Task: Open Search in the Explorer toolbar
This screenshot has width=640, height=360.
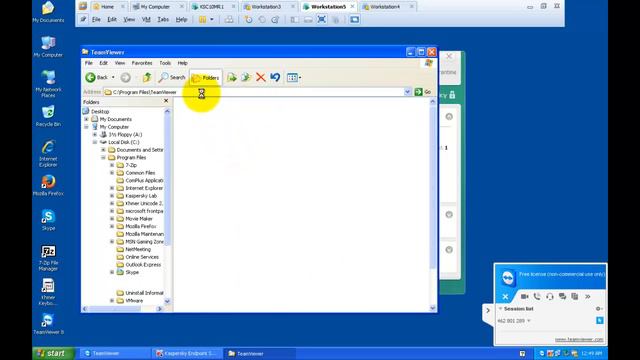Action: (172, 77)
